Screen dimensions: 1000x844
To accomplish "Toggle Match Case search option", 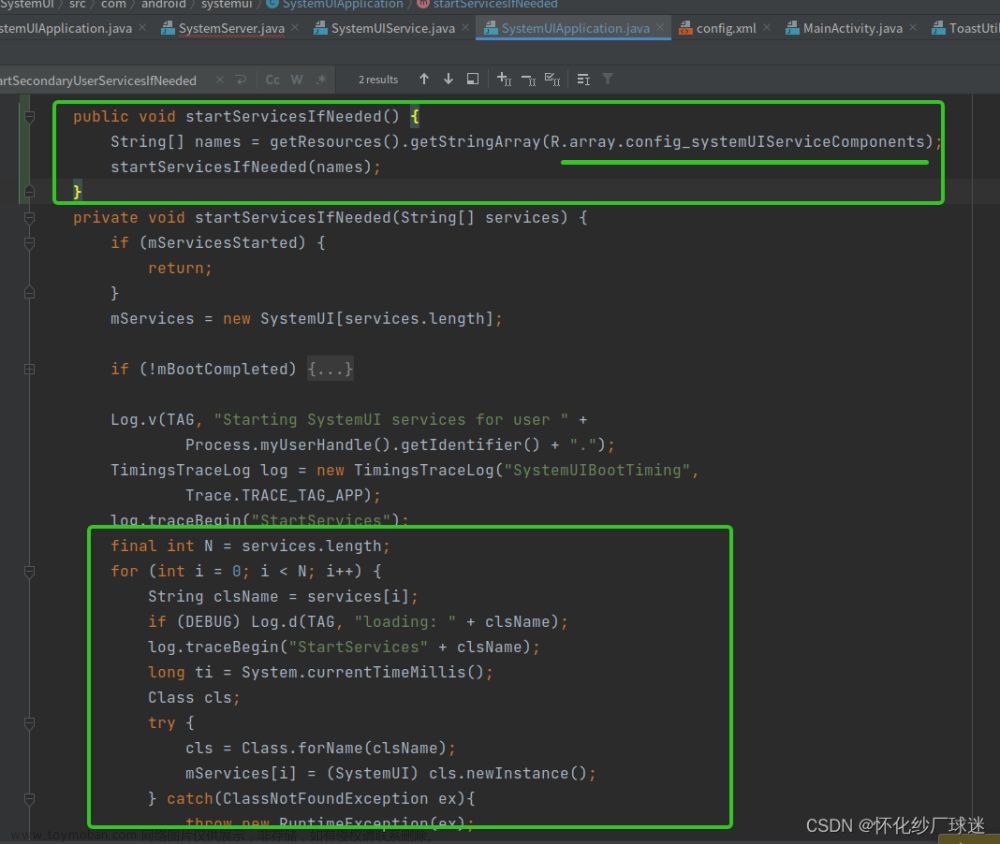I will click(x=272, y=80).
